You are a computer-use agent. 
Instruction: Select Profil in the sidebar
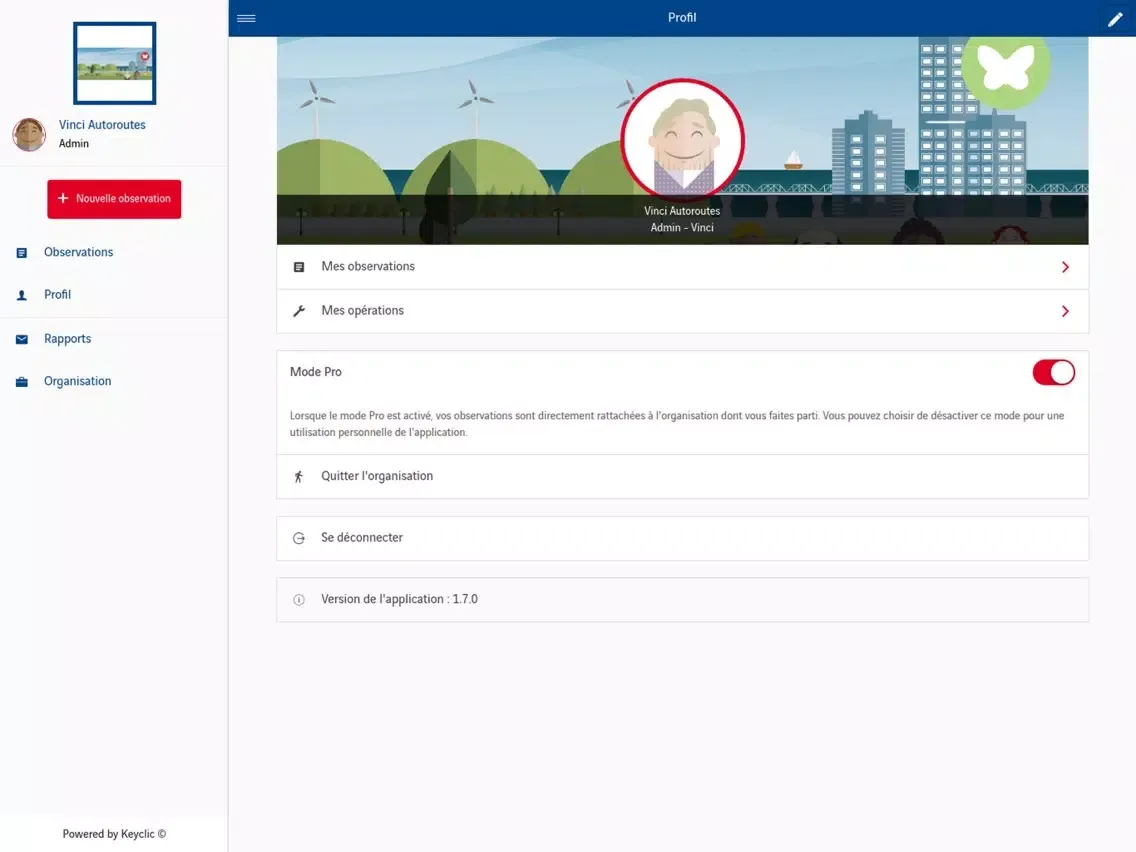click(x=57, y=295)
